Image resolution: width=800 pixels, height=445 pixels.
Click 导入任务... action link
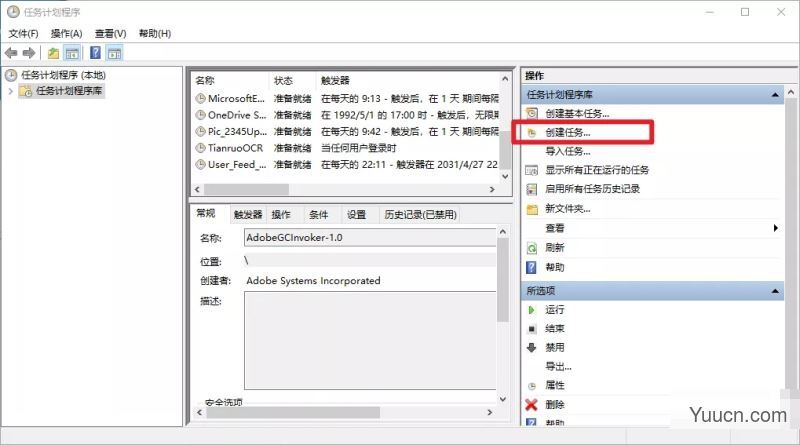(567, 152)
